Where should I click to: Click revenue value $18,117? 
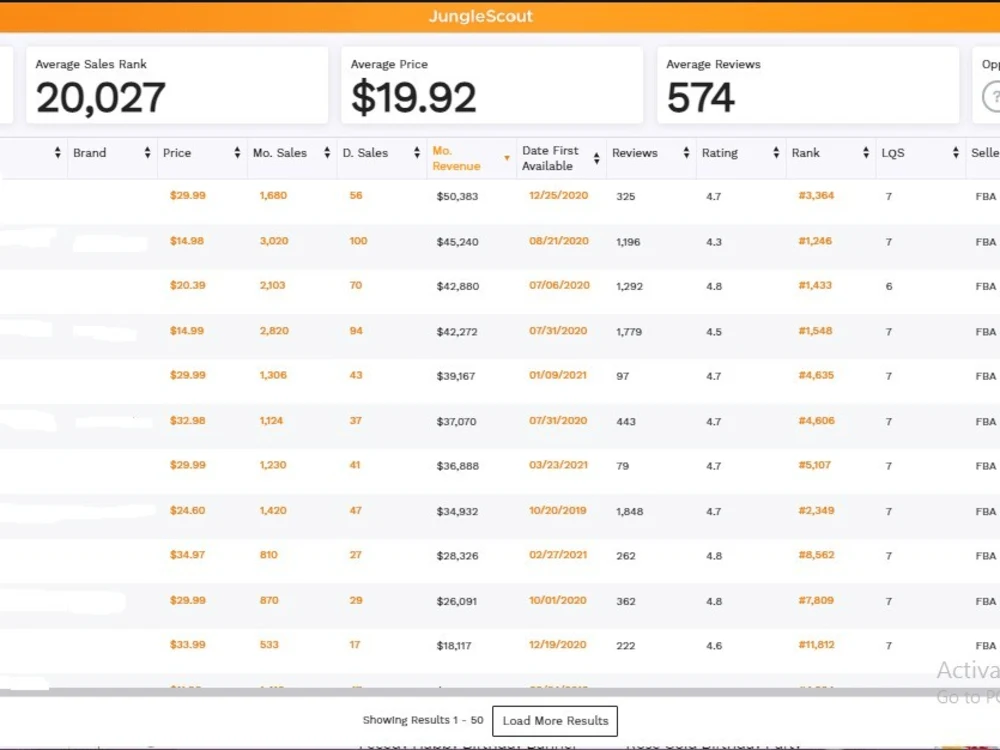(454, 646)
